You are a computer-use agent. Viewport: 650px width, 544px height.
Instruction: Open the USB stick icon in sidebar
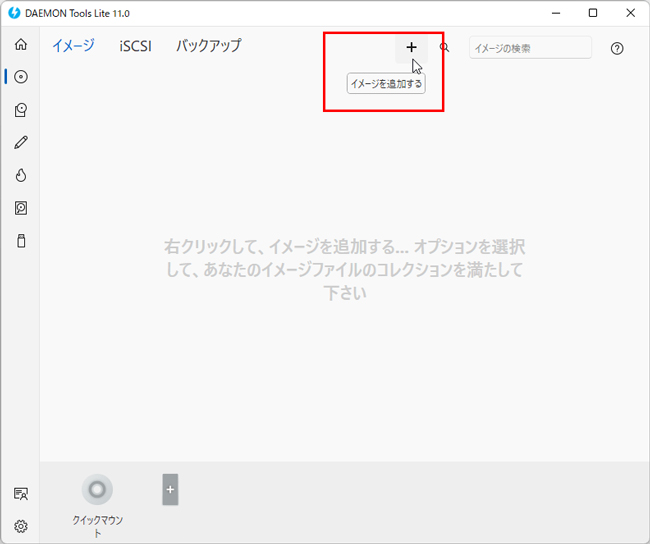21,241
